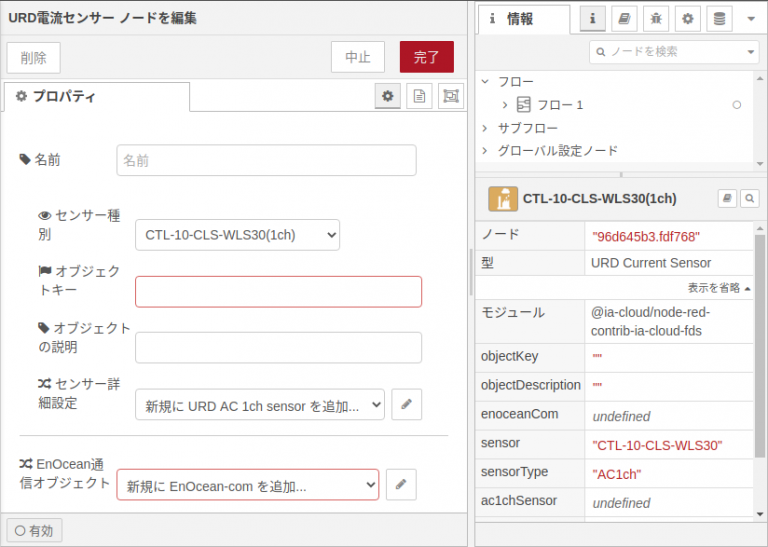The width and height of the screenshot is (768, 547).
Task: Open the センサー種別 dropdown
Action: tap(237, 235)
